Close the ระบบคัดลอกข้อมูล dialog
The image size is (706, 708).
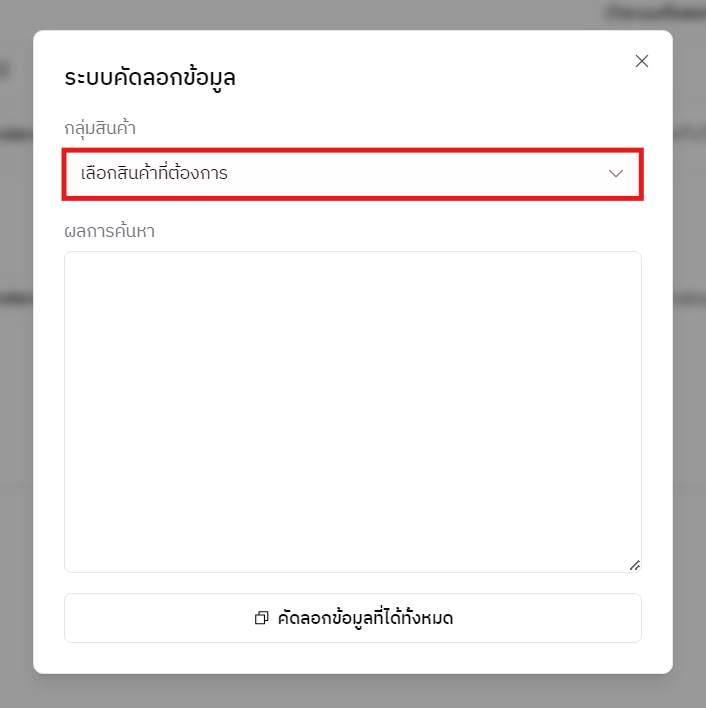pos(642,61)
